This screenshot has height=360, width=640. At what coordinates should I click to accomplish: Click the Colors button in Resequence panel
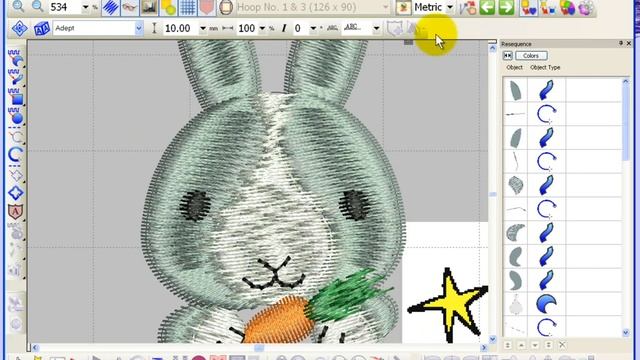[x=531, y=56]
